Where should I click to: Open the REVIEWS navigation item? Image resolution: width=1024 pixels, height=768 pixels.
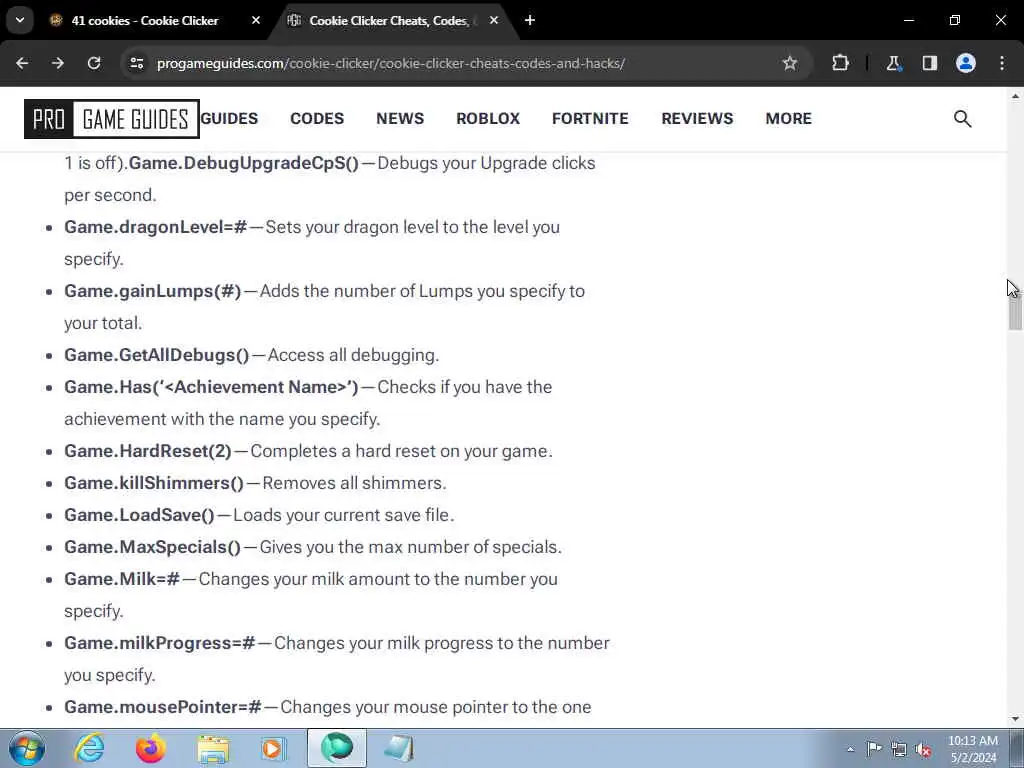pos(697,119)
